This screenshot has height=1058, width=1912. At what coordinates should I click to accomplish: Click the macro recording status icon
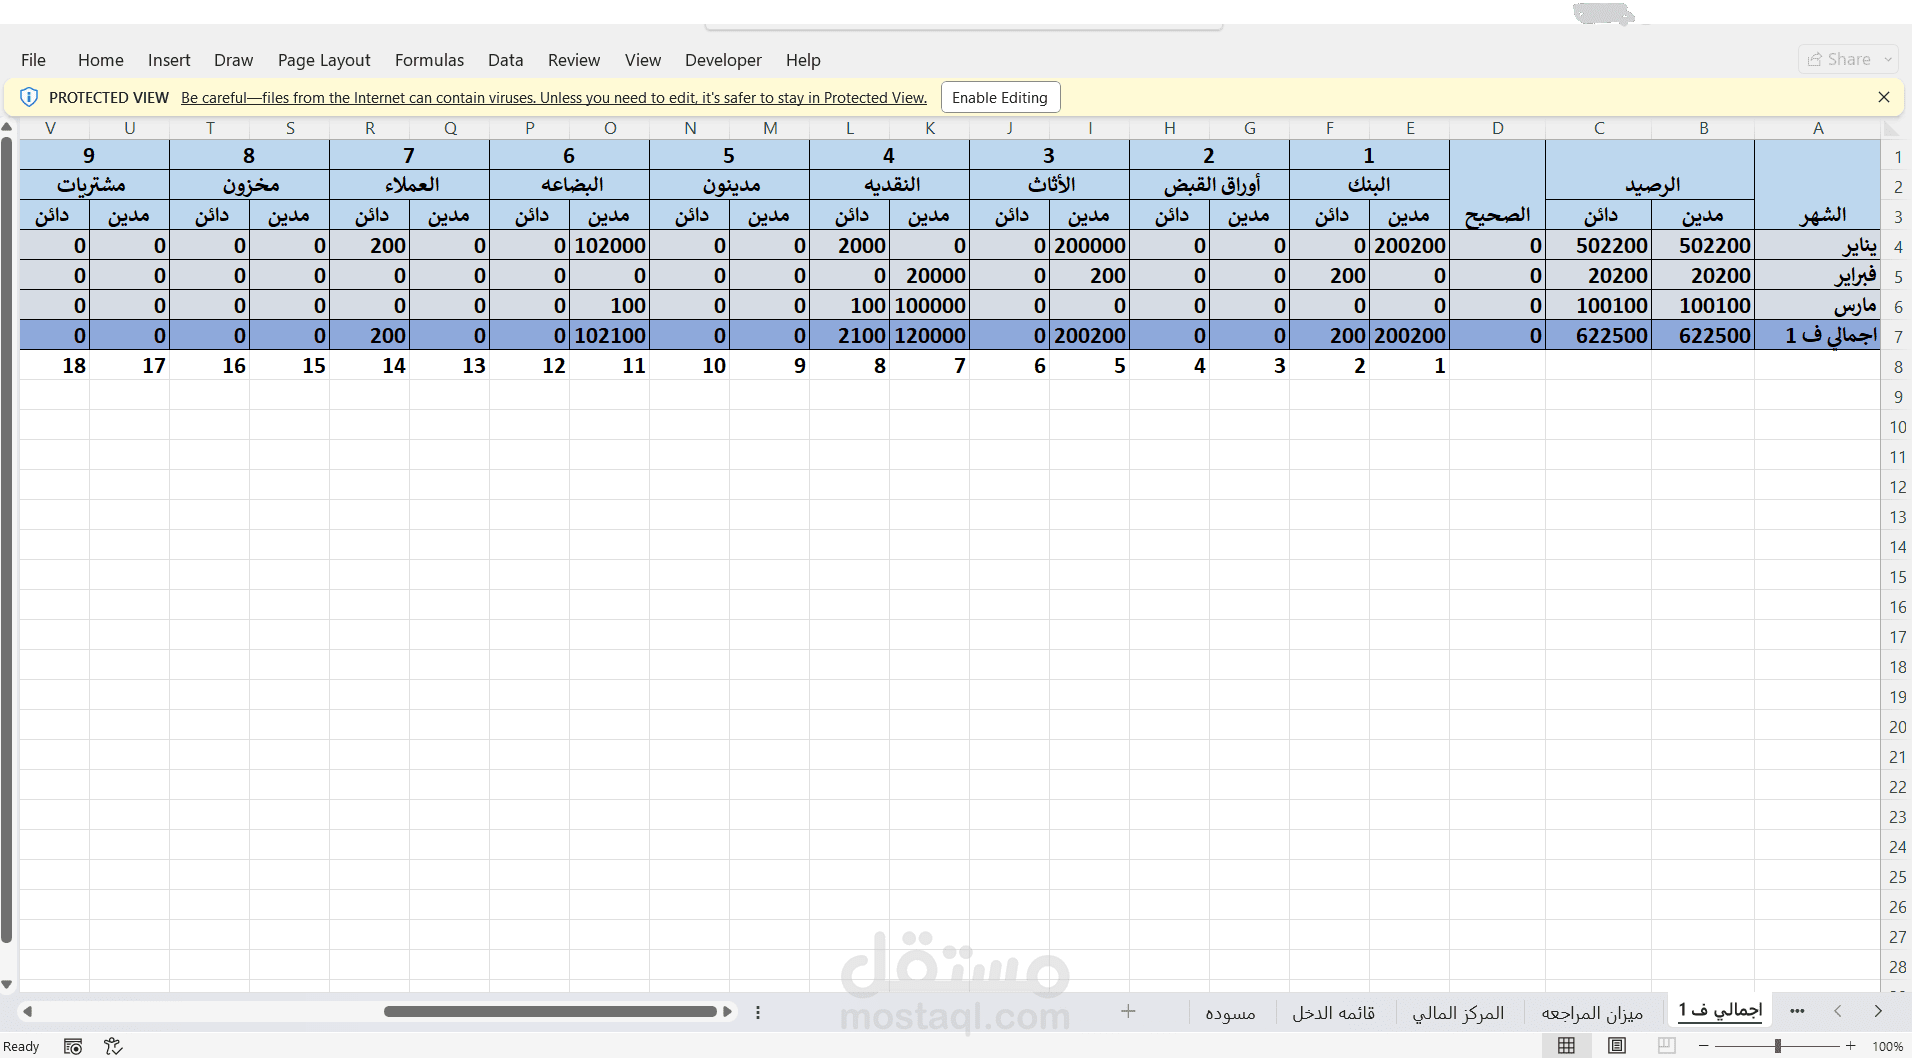pos(73,1046)
